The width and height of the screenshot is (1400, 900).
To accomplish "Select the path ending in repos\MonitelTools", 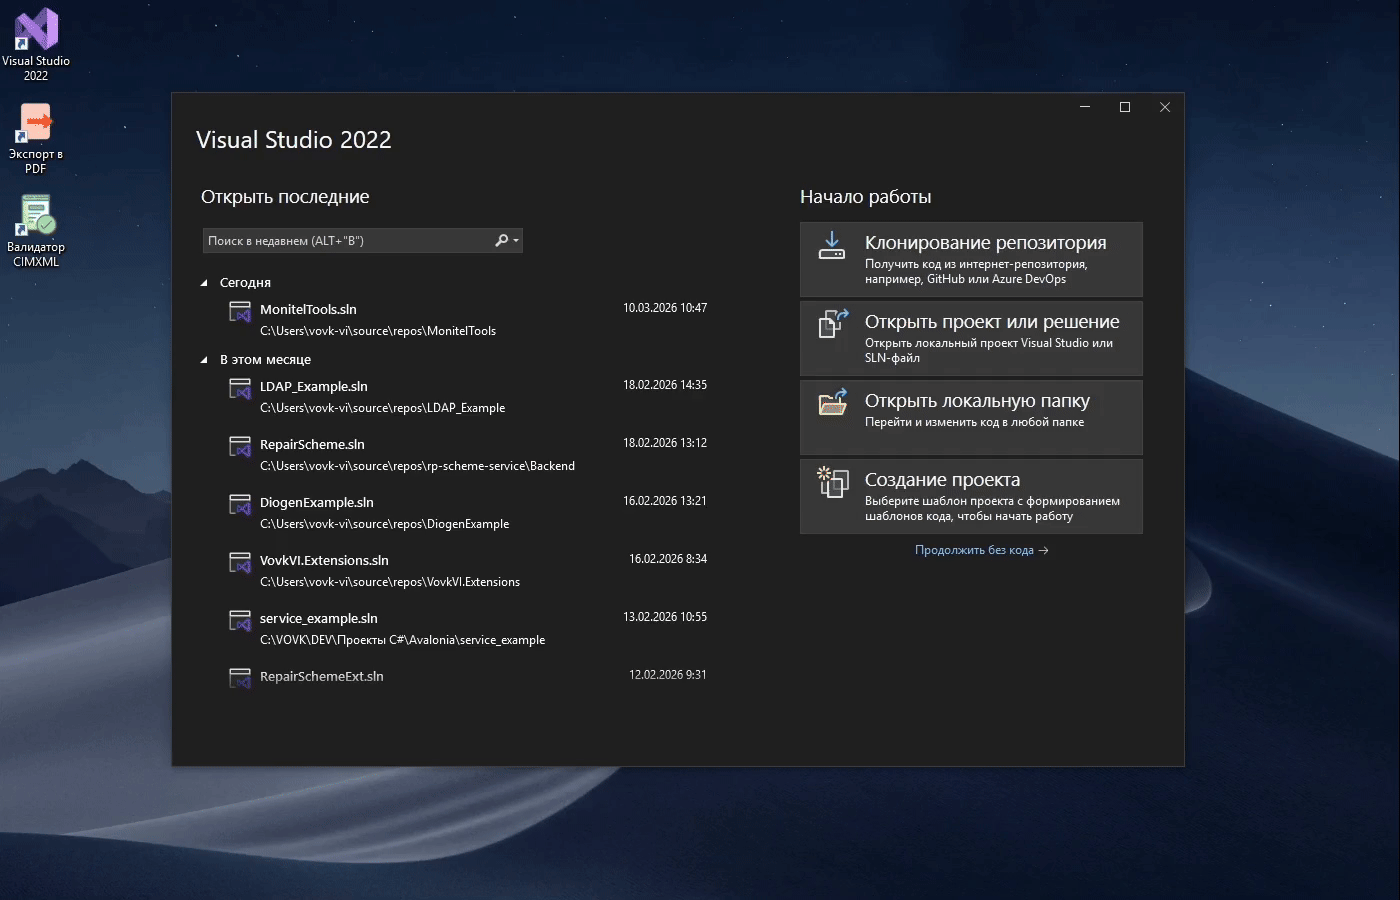I will (x=378, y=331).
